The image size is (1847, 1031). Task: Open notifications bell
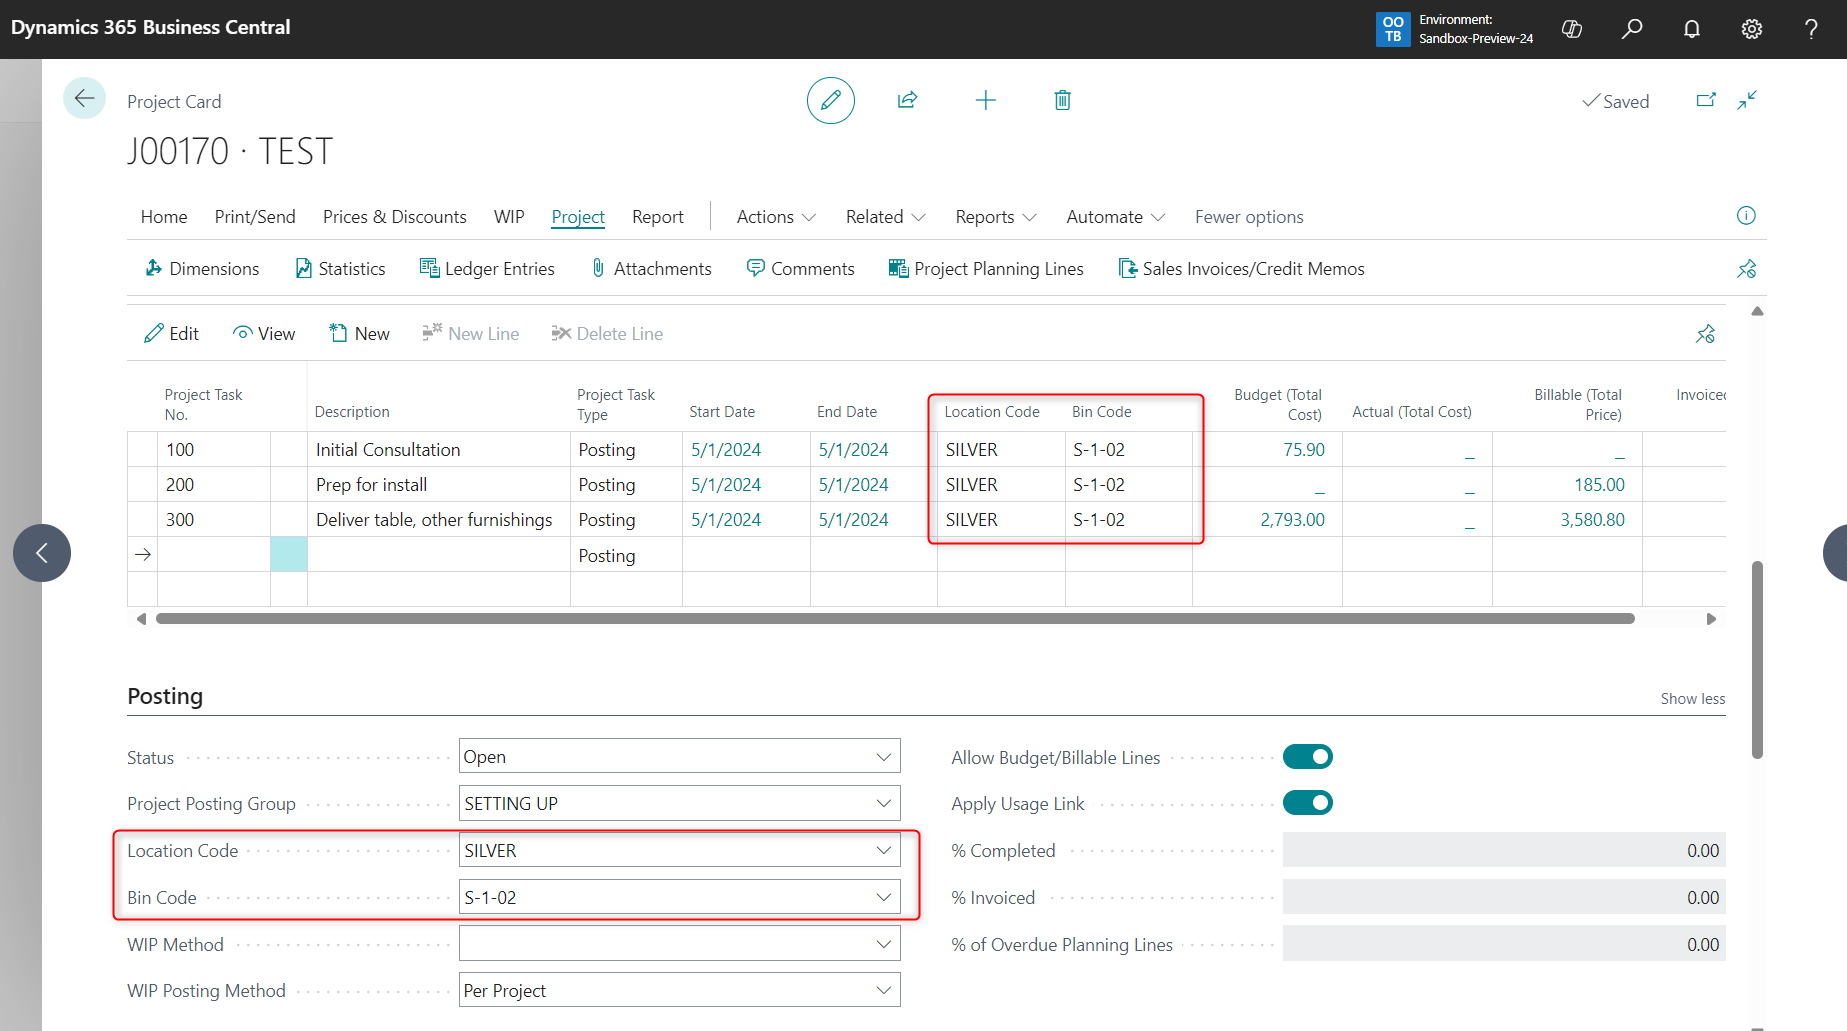click(x=1692, y=29)
